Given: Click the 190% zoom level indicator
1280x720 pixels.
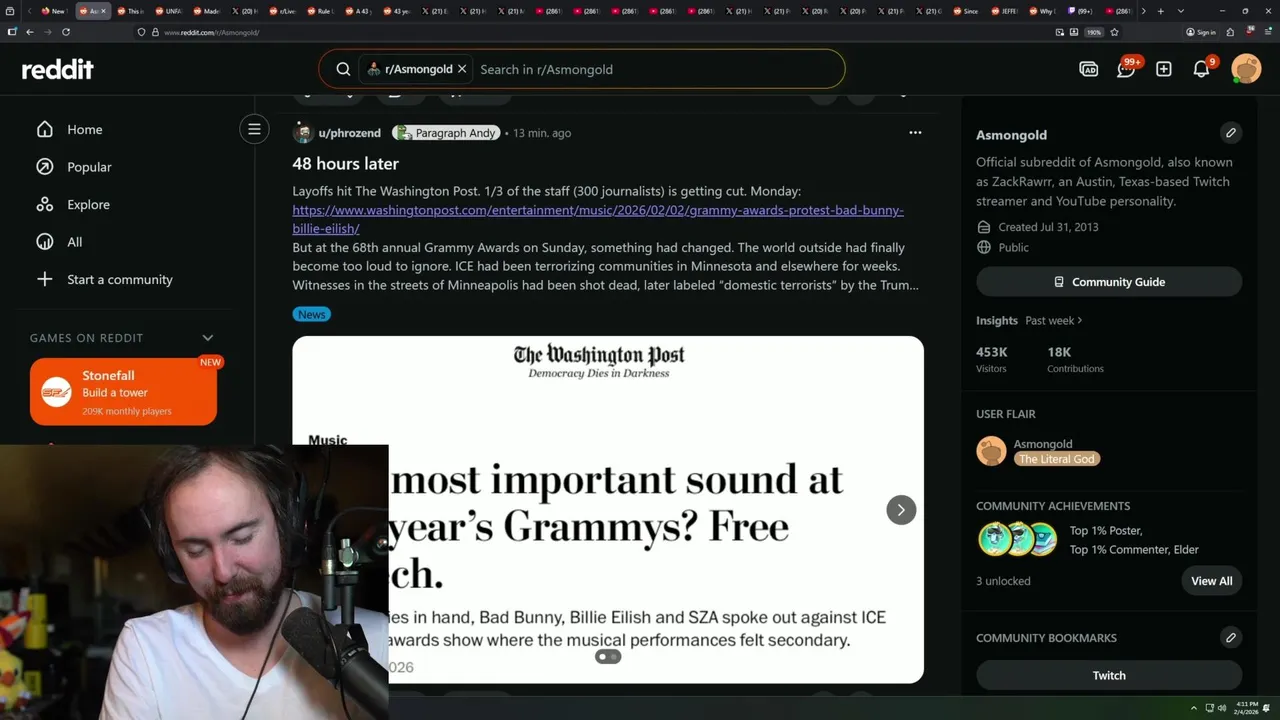Looking at the screenshot, I should coord(1094,32).
